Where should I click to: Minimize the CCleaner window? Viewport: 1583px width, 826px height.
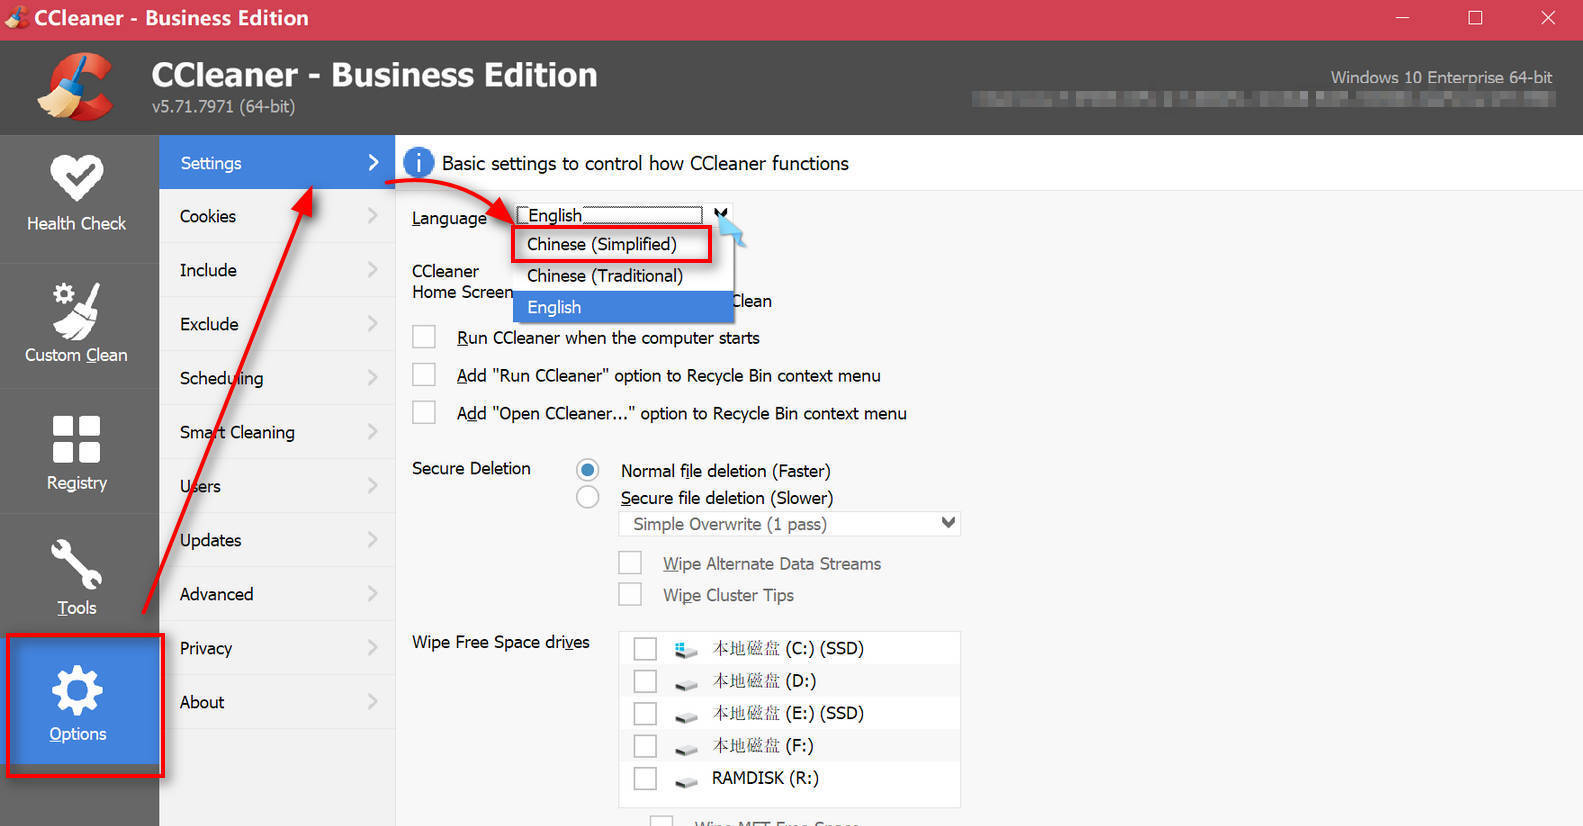[1402, 18]
